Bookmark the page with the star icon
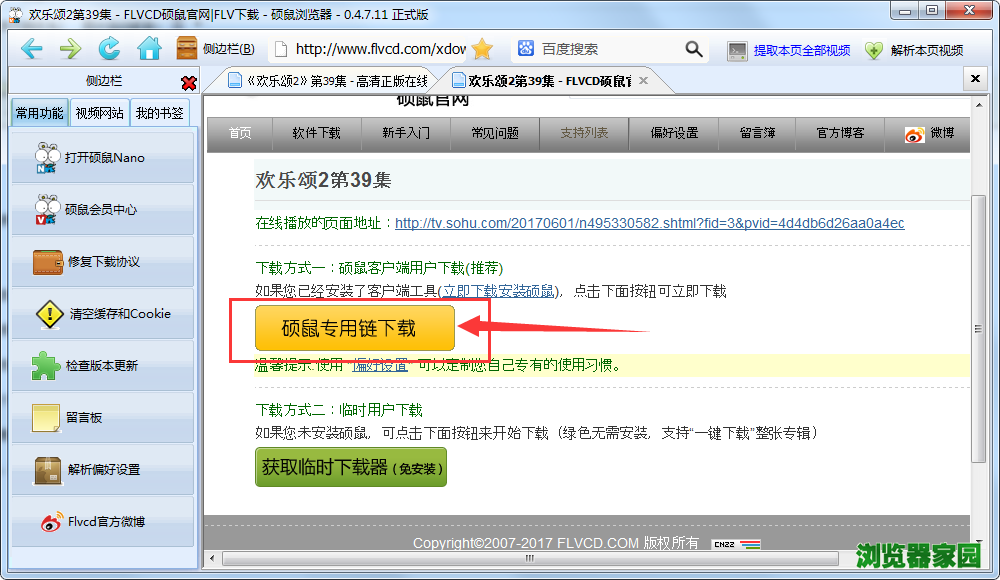This screenshot has width=1000, height=580. 484,47
